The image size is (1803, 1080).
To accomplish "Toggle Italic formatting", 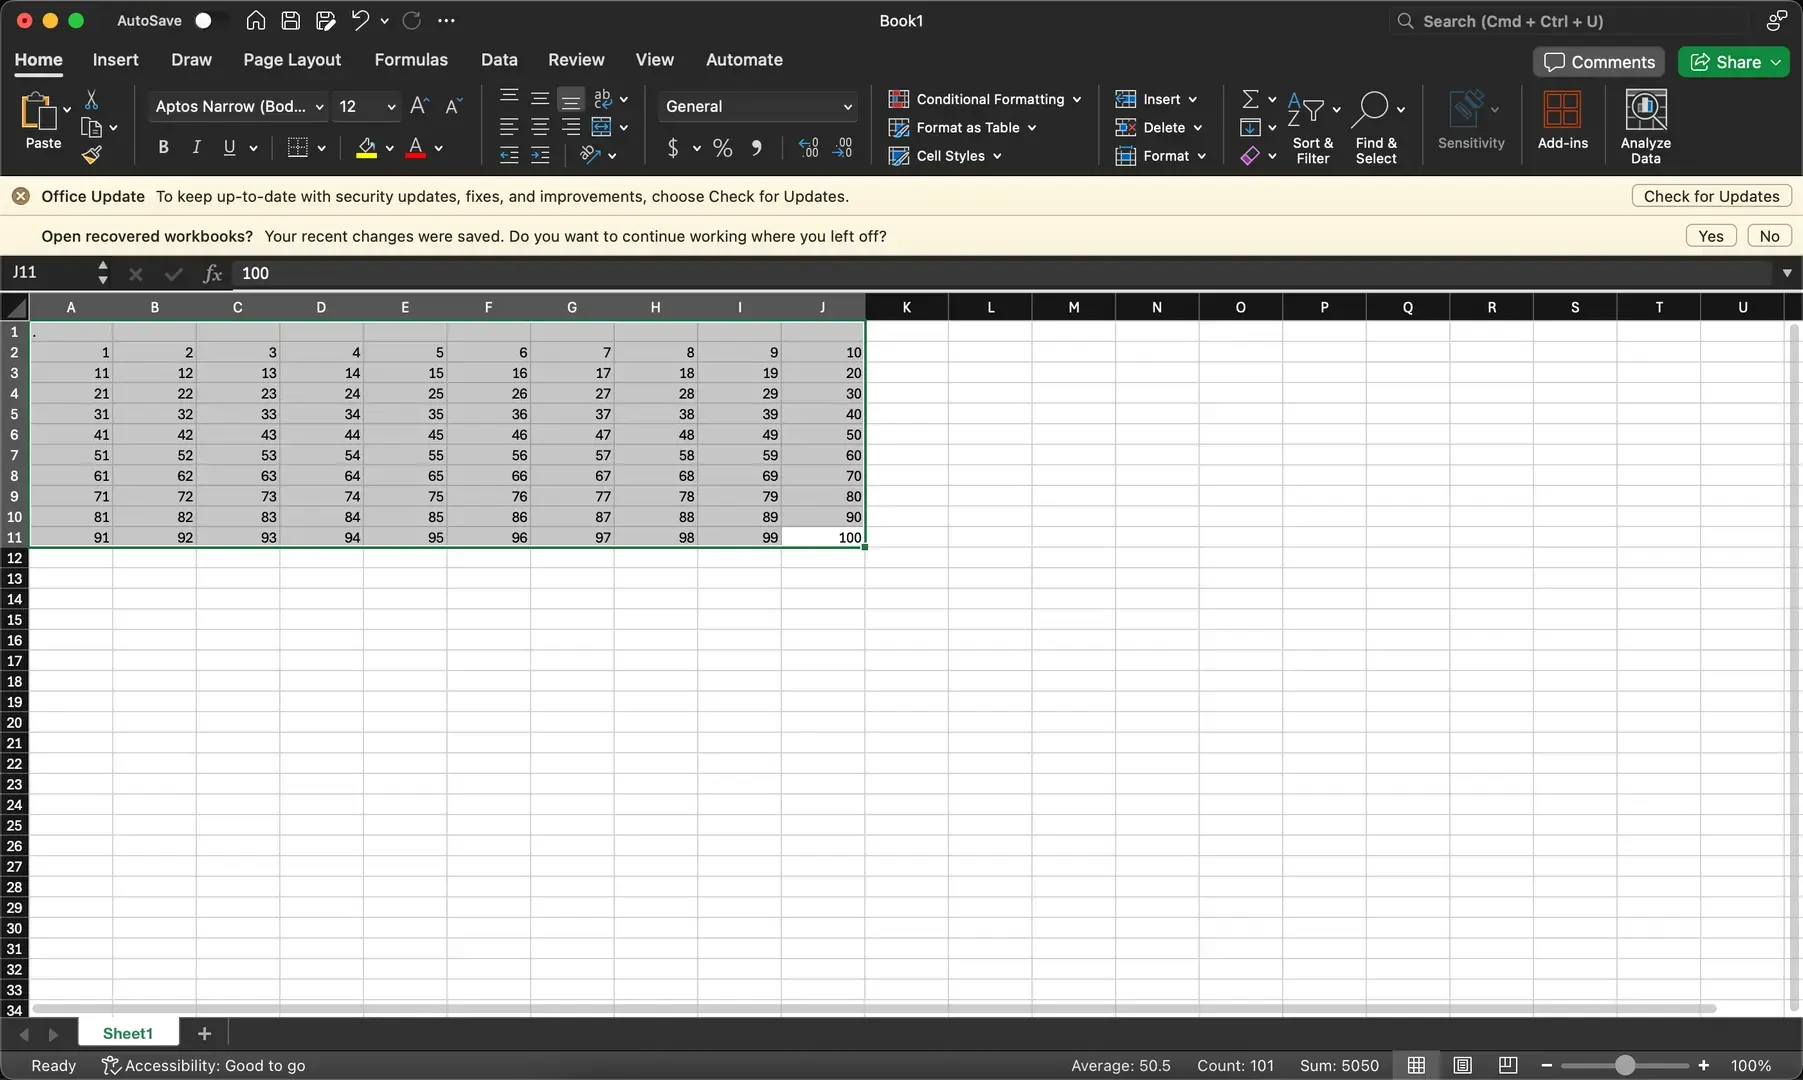I will point(196,148).
